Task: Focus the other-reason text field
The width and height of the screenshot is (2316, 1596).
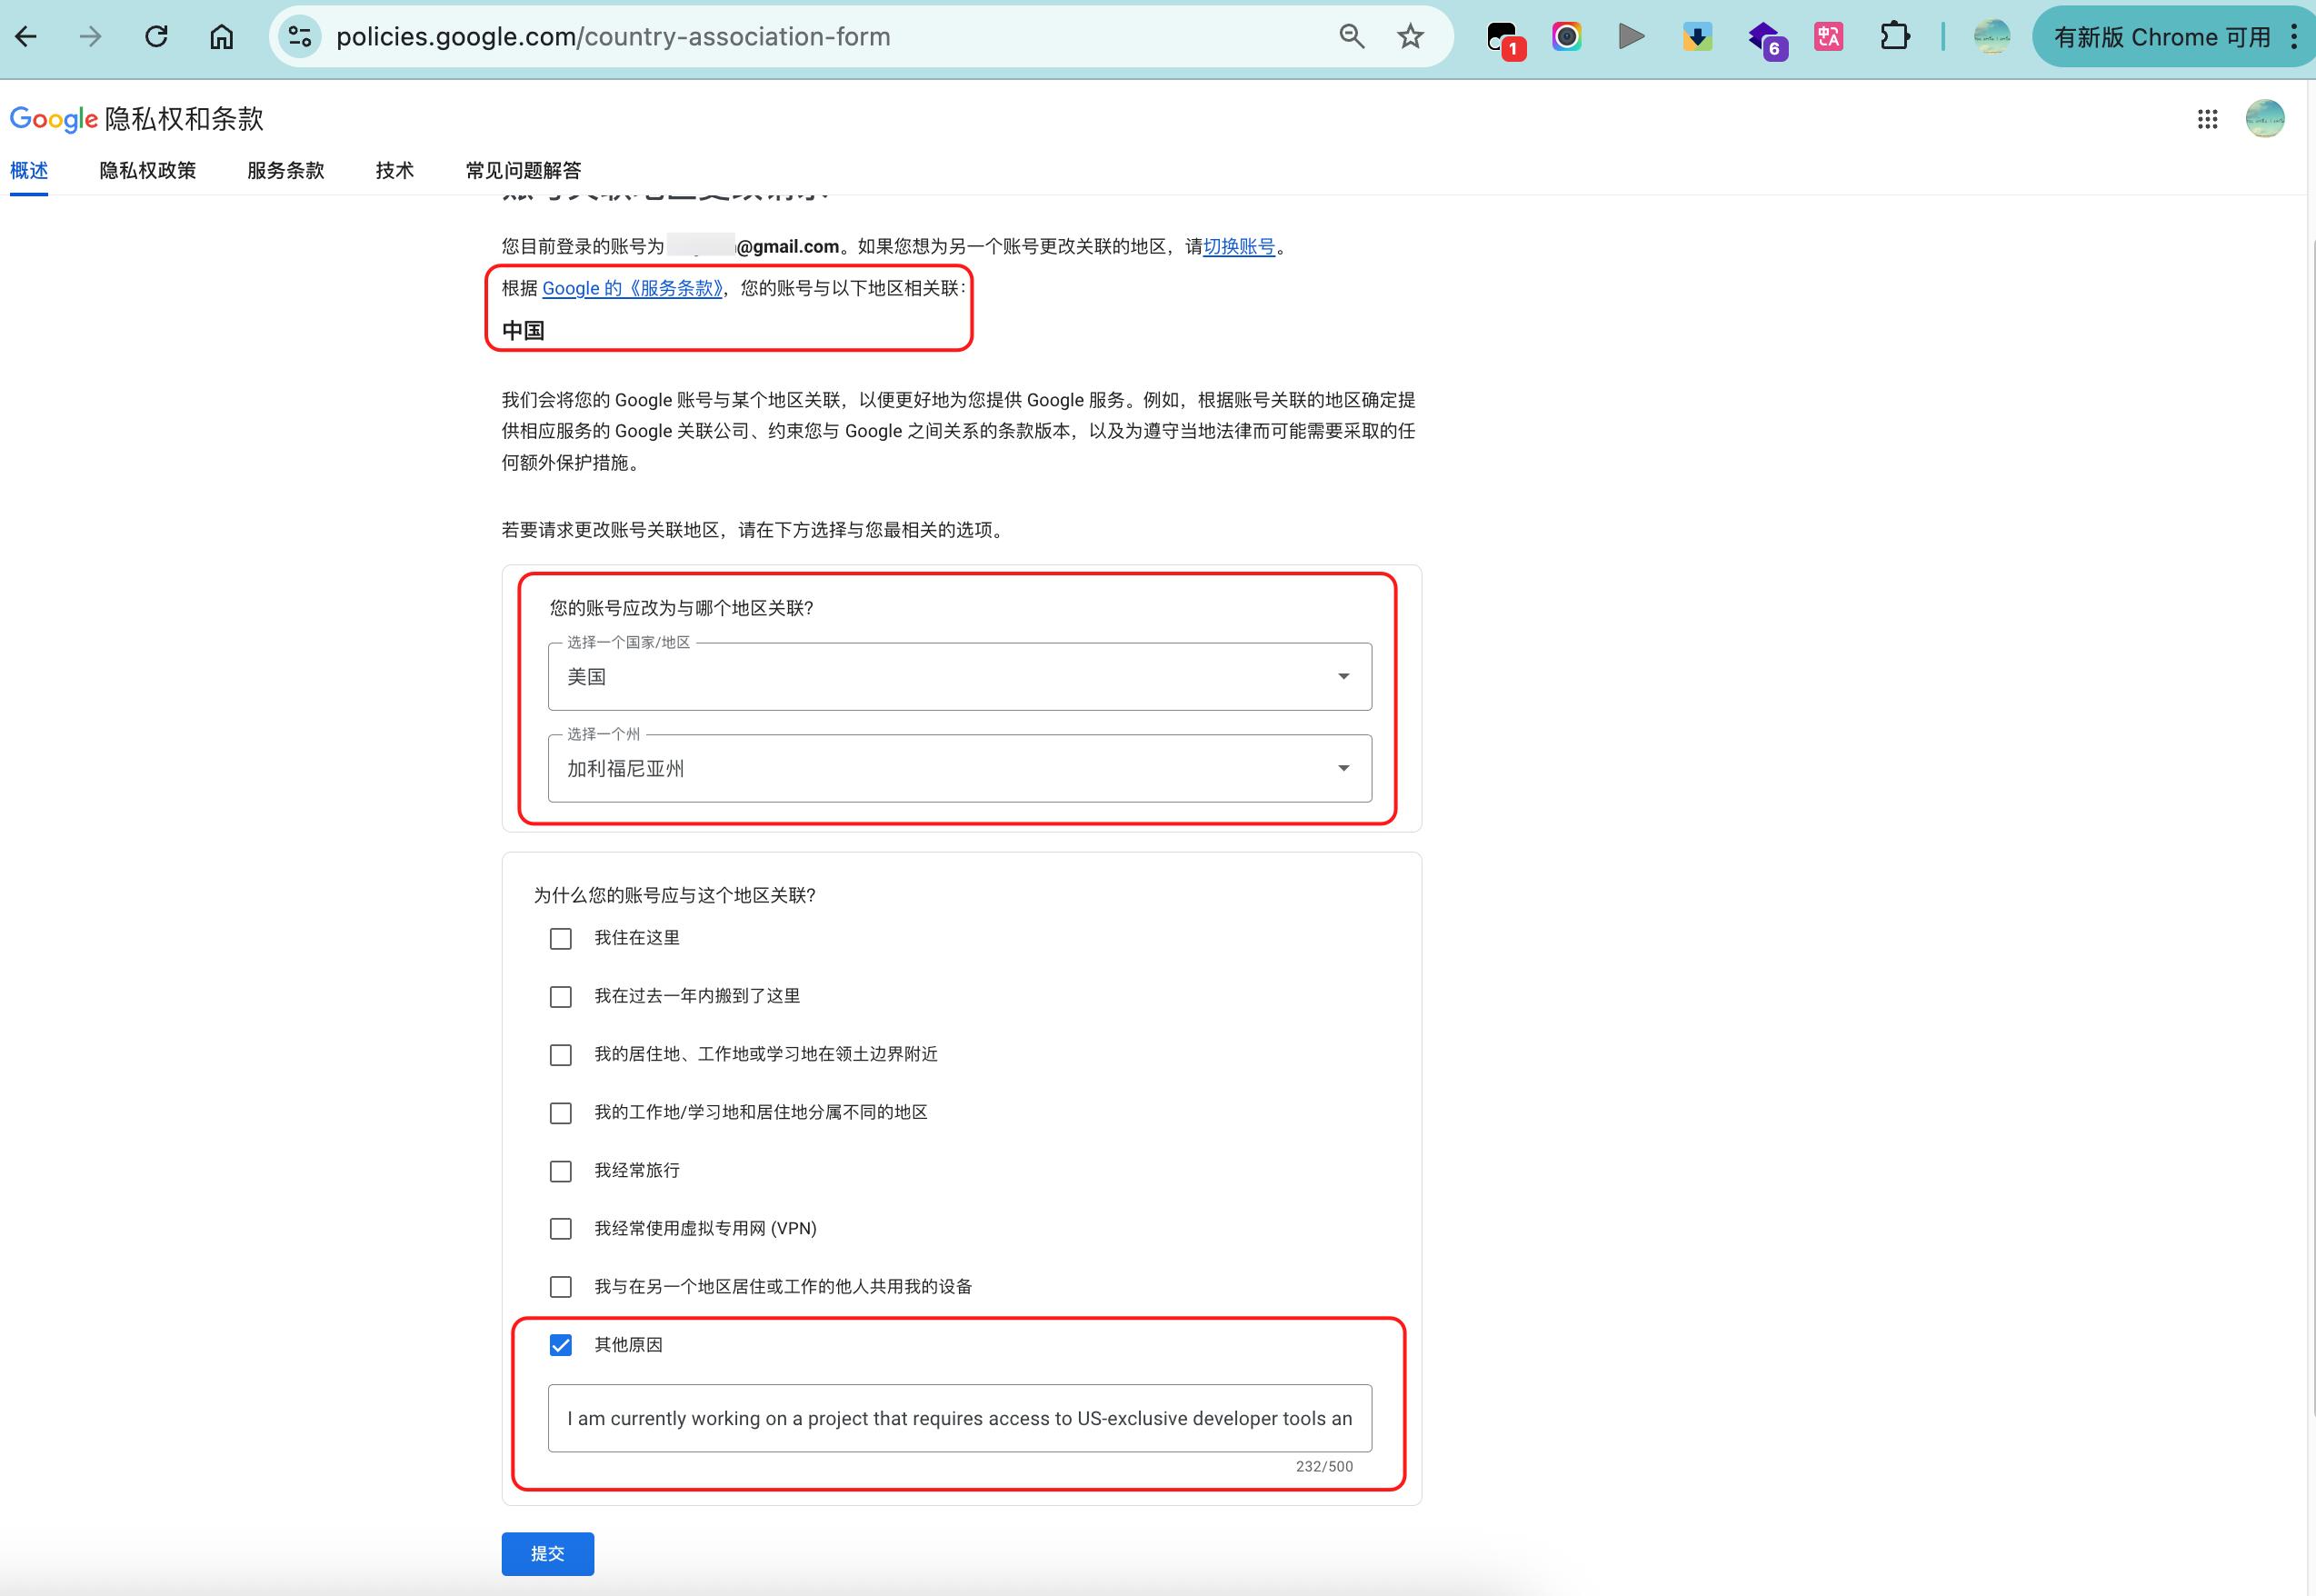Action: (959, 1418)
